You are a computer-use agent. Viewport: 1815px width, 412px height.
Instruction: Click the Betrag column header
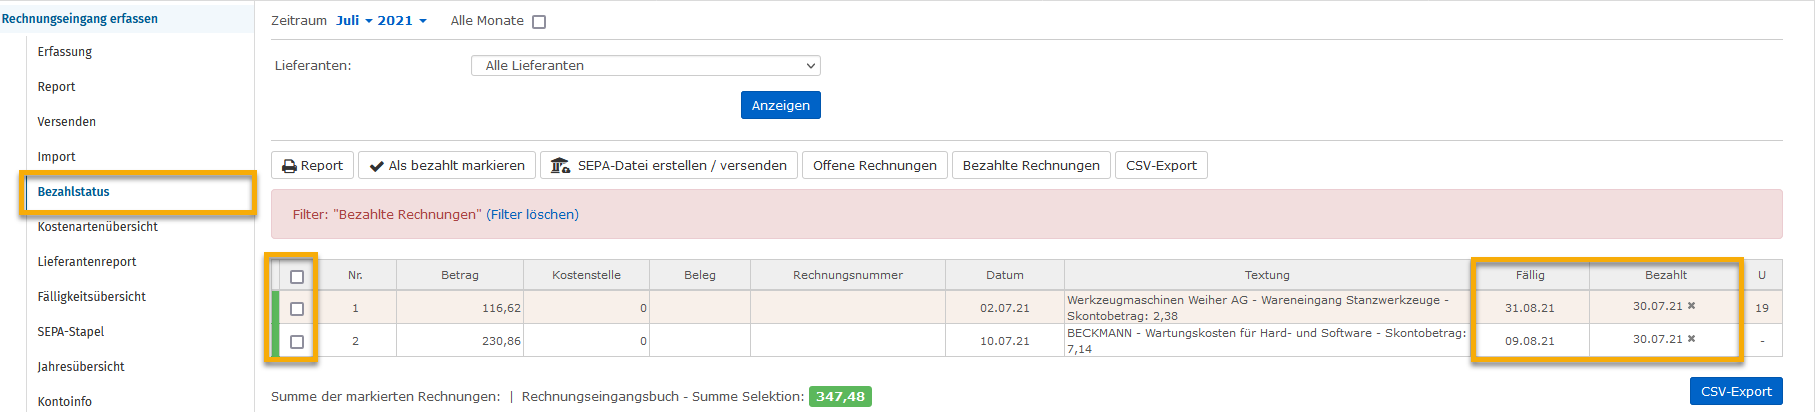460,275
